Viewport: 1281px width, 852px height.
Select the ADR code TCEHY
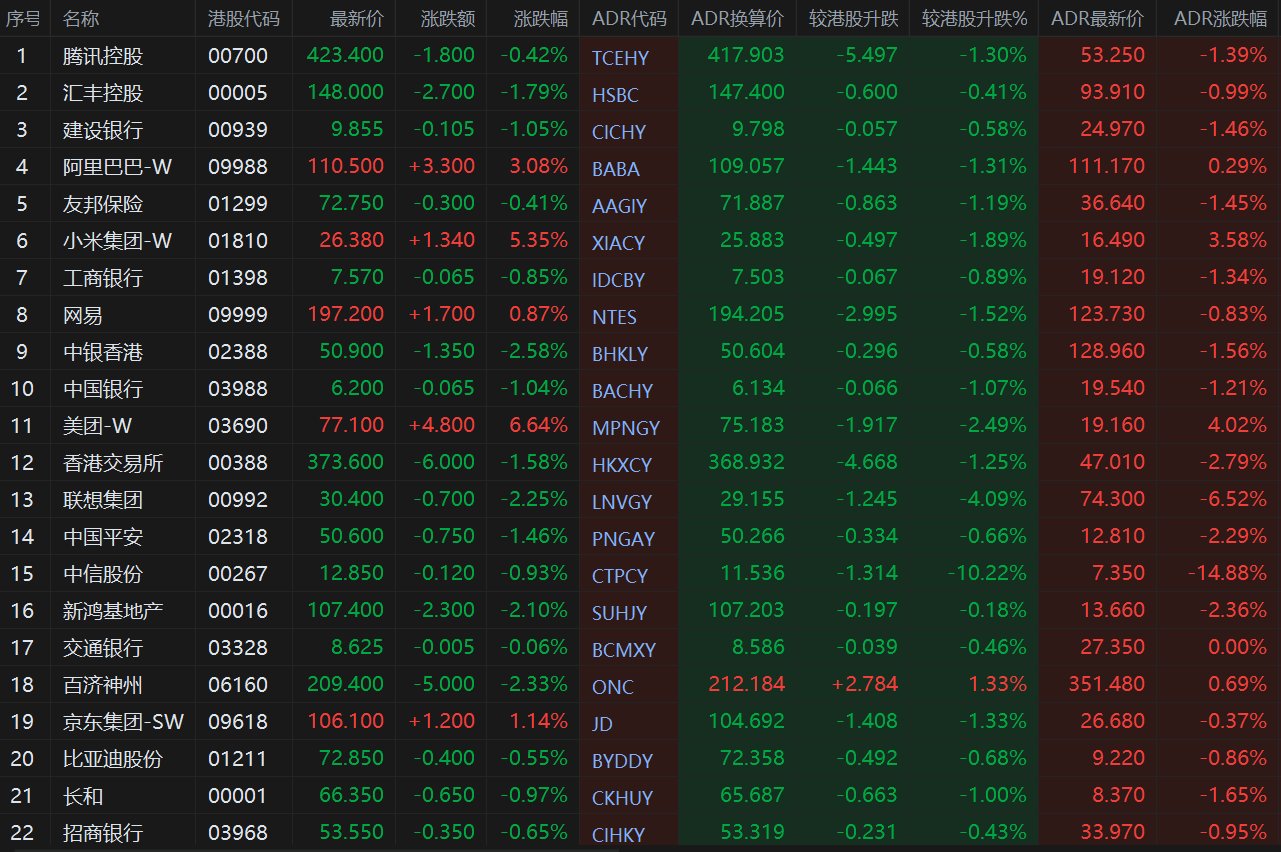(x=620, y=58)
